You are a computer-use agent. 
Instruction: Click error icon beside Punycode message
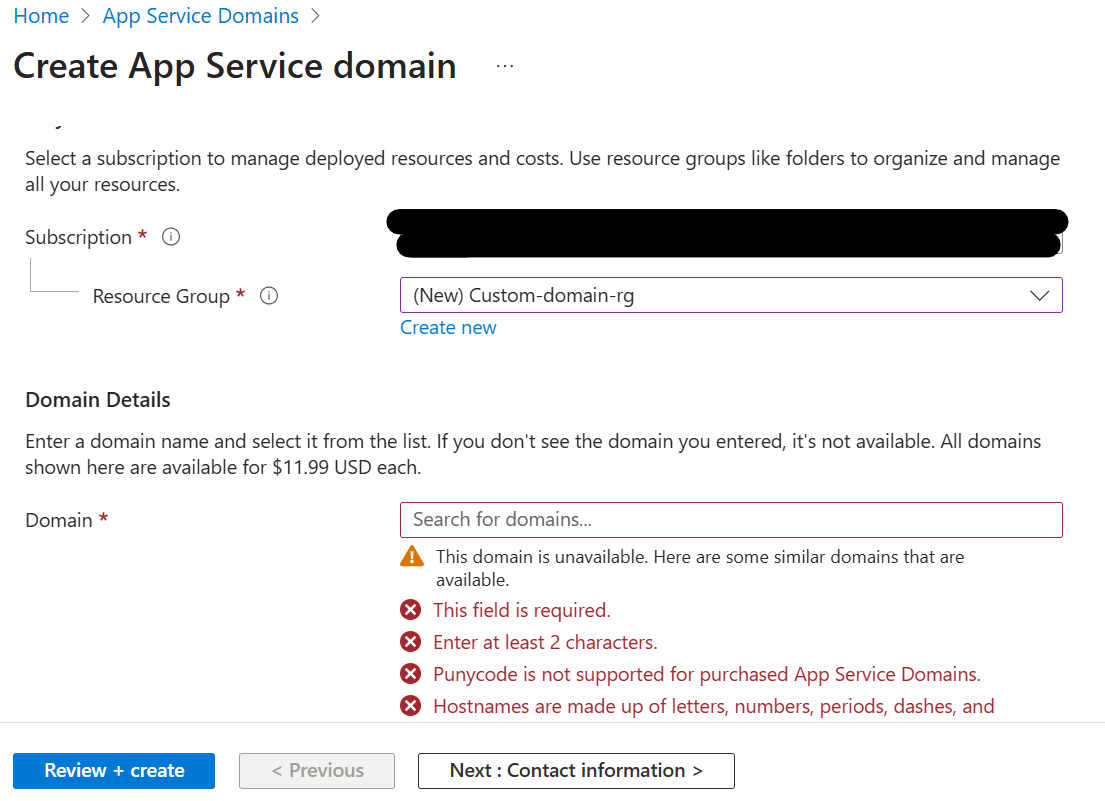410,674
